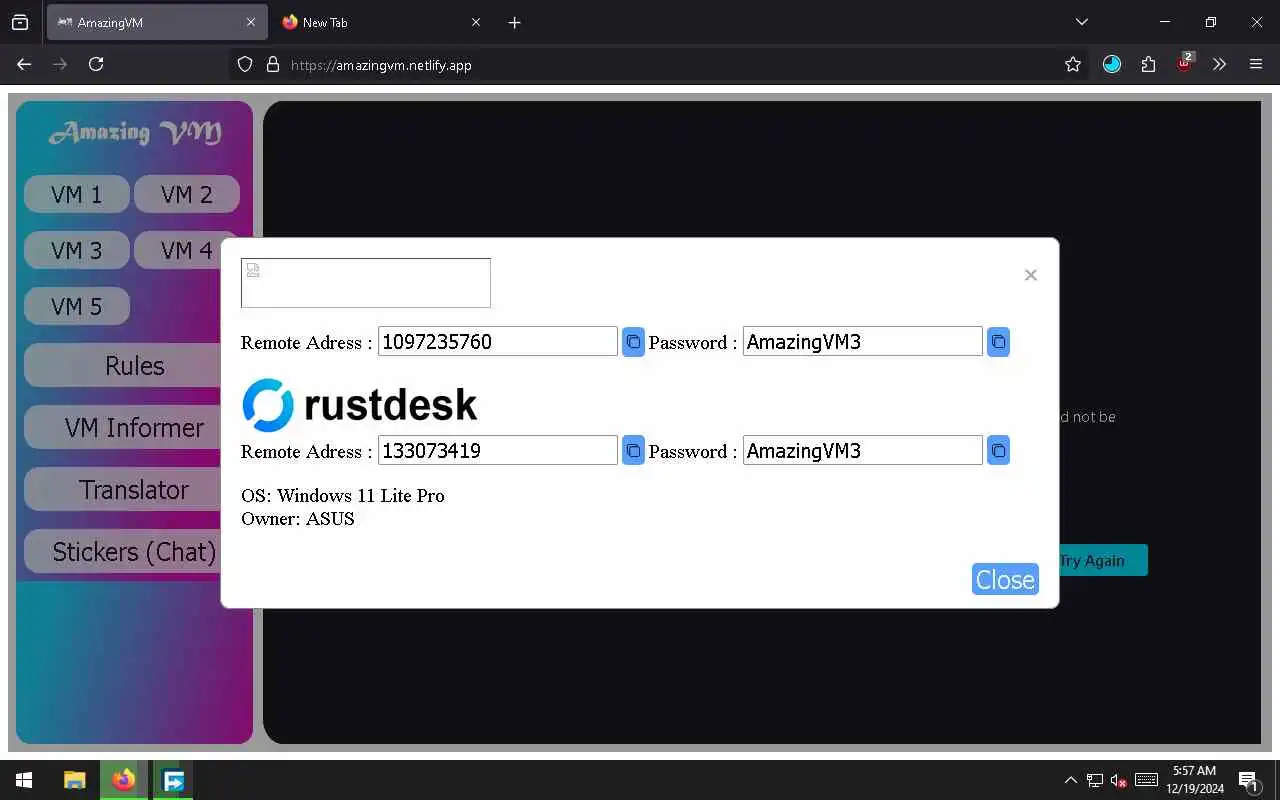
Task: Open a new browser tab
Action: tap(514, 22)
